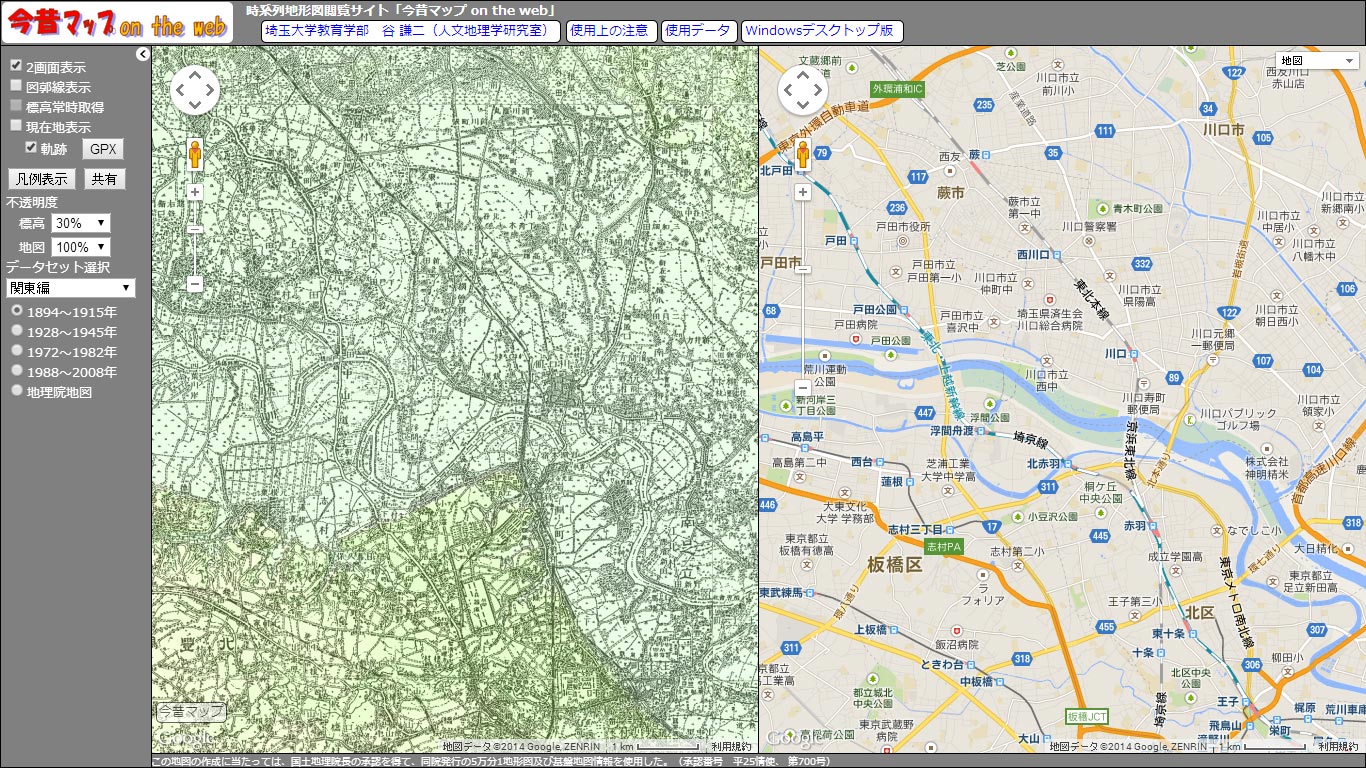Open the 地図 opacity dropdown showing 100%
The height and width of the screenshot is (768, 1366).
coord(81,246)
